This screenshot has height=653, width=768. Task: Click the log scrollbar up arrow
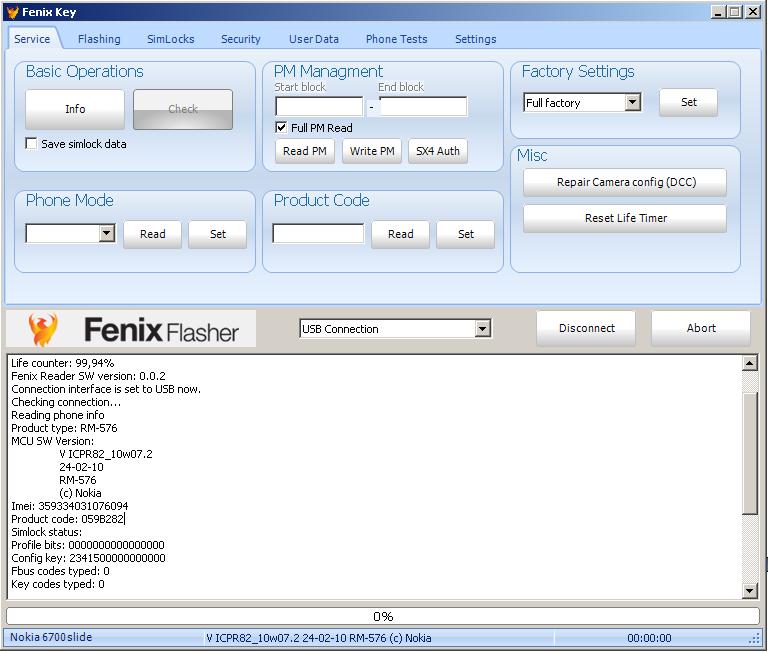coord(749,363)
